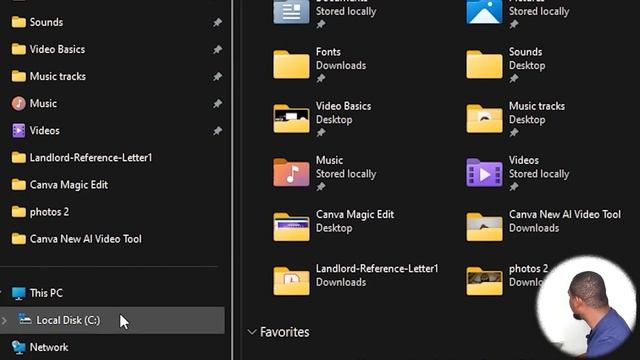Open the Music note icon in sidebar
Viewport: 640px width, 360px height.
(x=18, y=104)
